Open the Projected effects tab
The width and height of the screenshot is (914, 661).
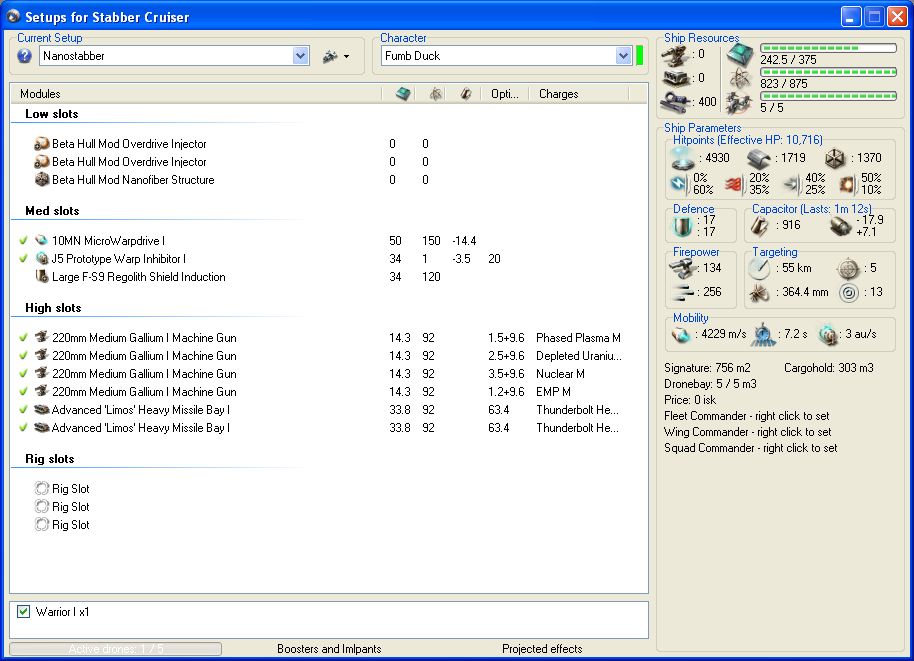(542, 649)
